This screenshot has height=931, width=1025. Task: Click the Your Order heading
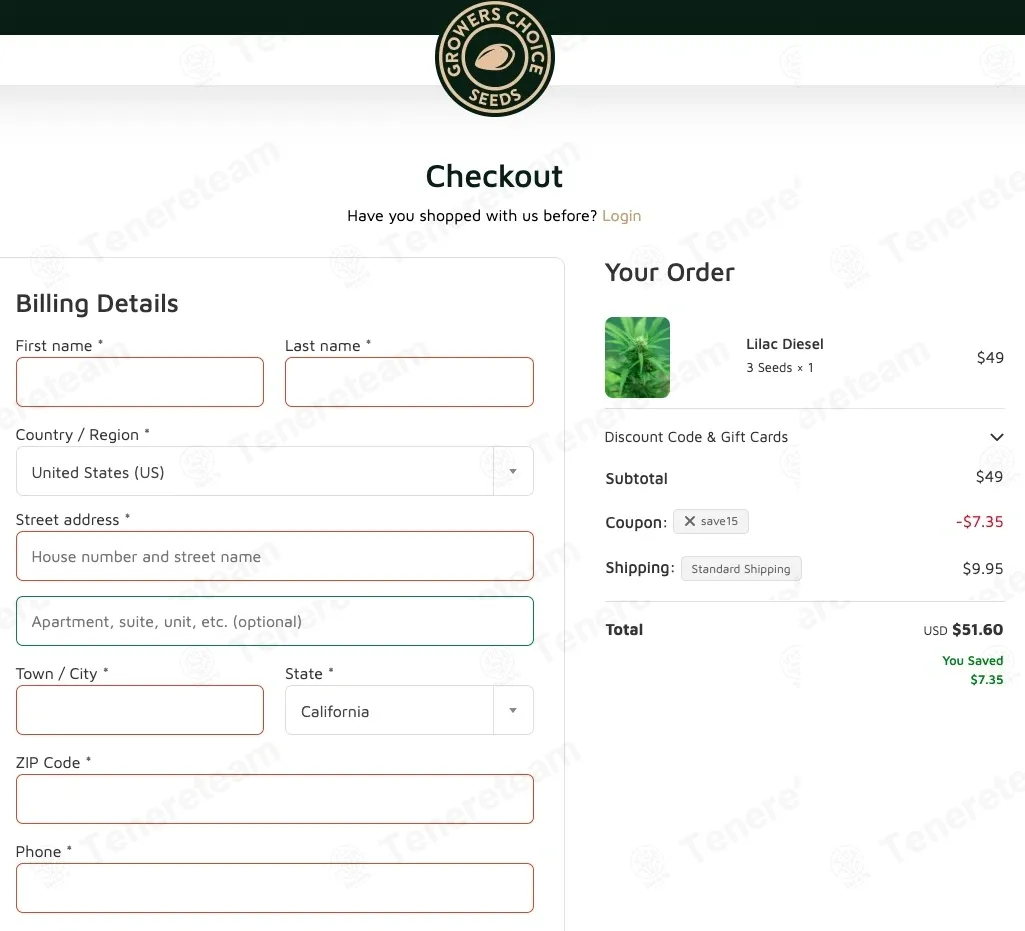tap(669, 273)
